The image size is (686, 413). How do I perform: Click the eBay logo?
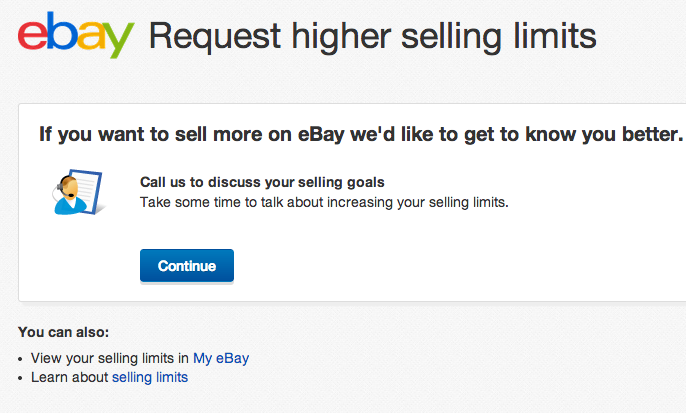pyautogui.click(x=75, y=35)
